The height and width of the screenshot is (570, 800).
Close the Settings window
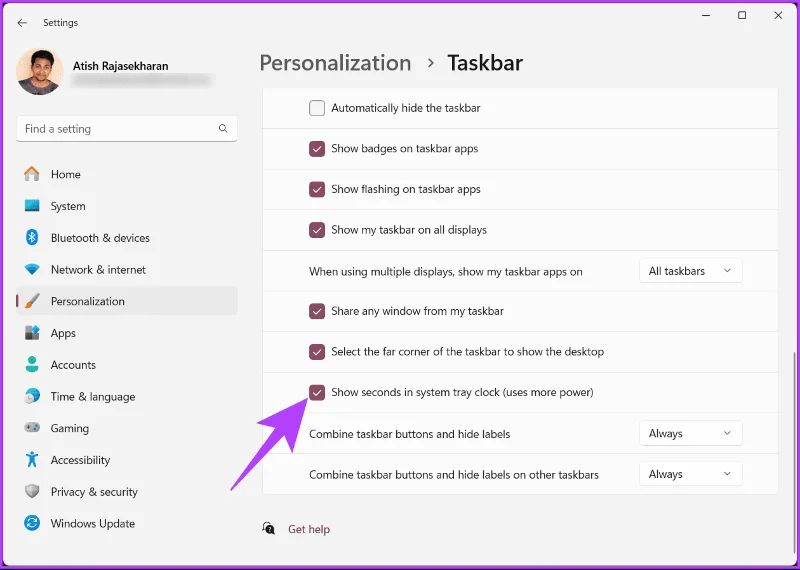(x=778, y=16)
